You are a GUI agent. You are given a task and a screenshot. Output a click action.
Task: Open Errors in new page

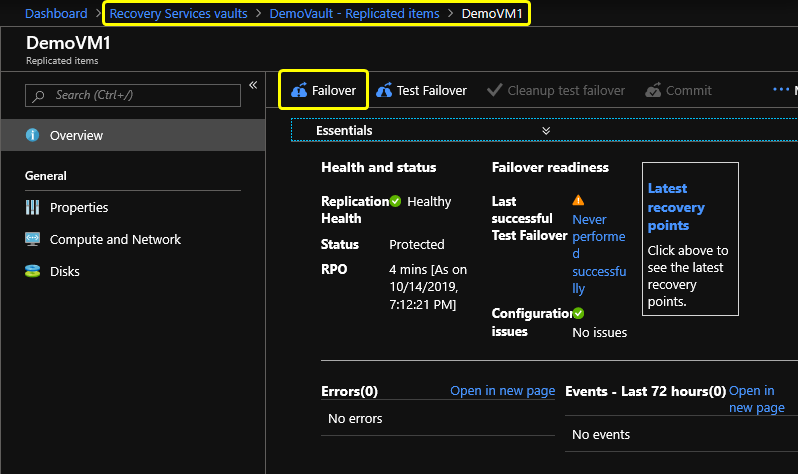(502, 391)
